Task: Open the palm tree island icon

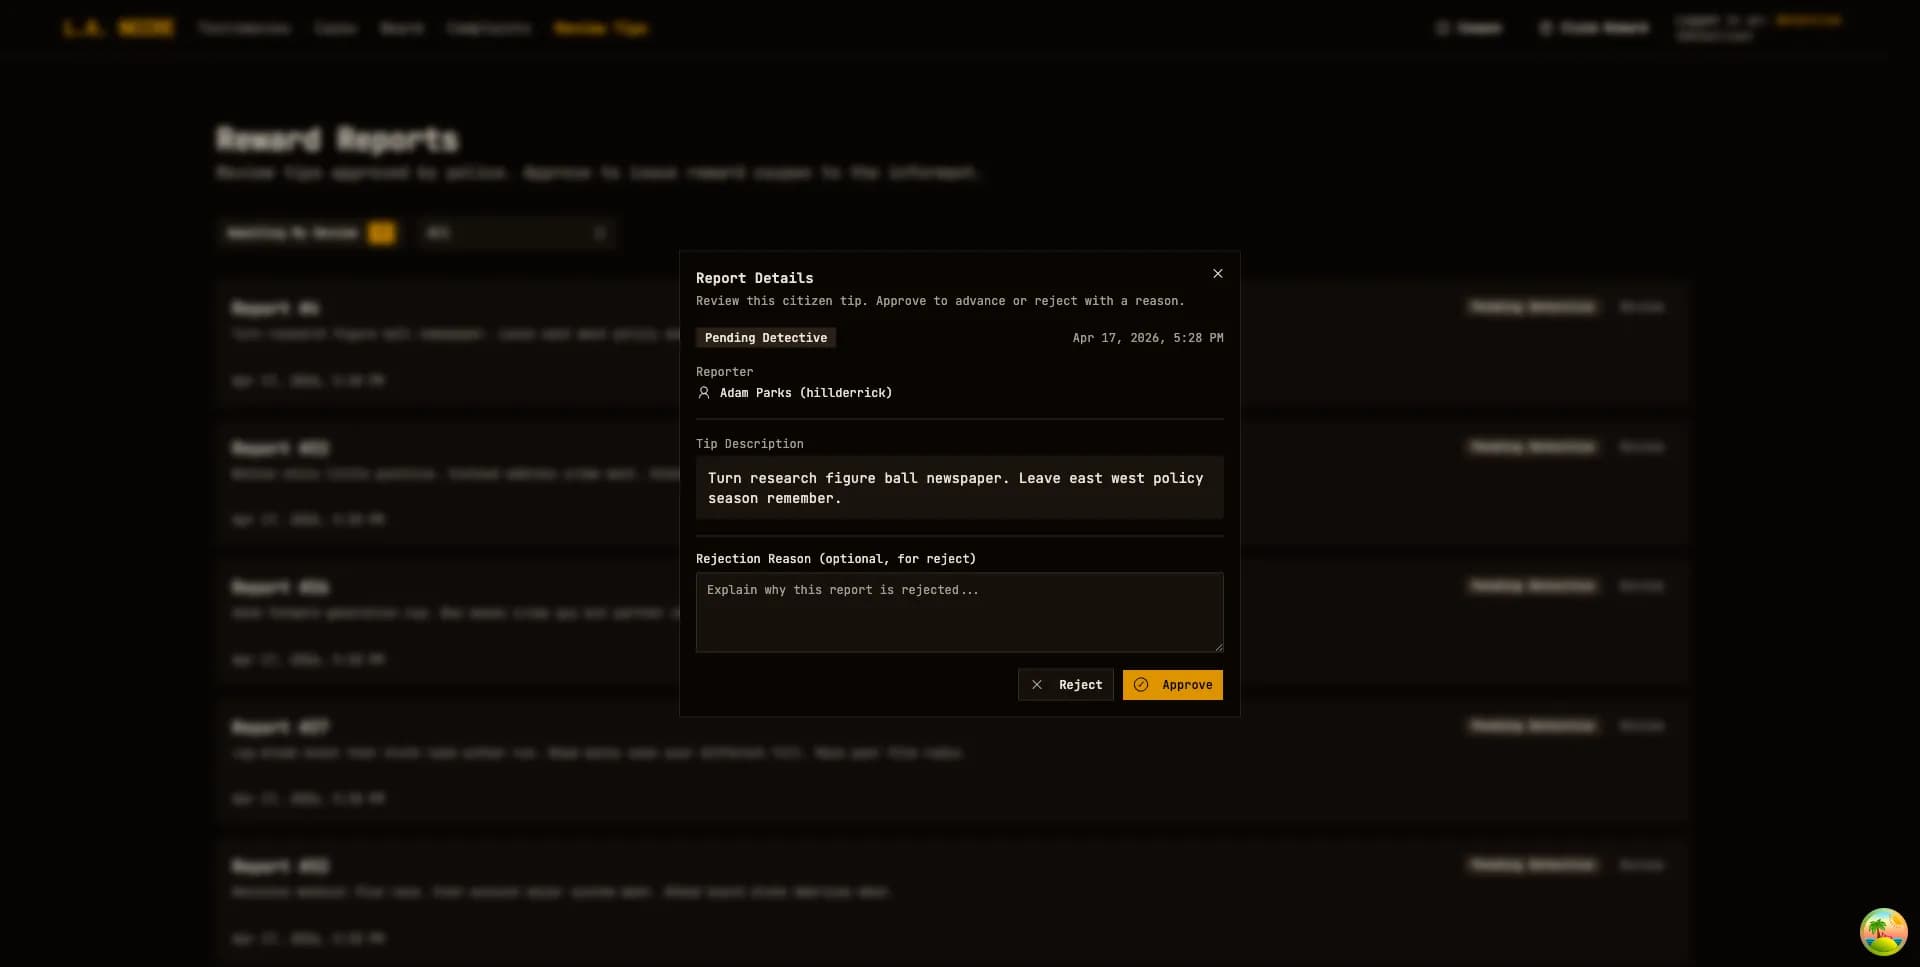Action: click(x=1883, y=931)
